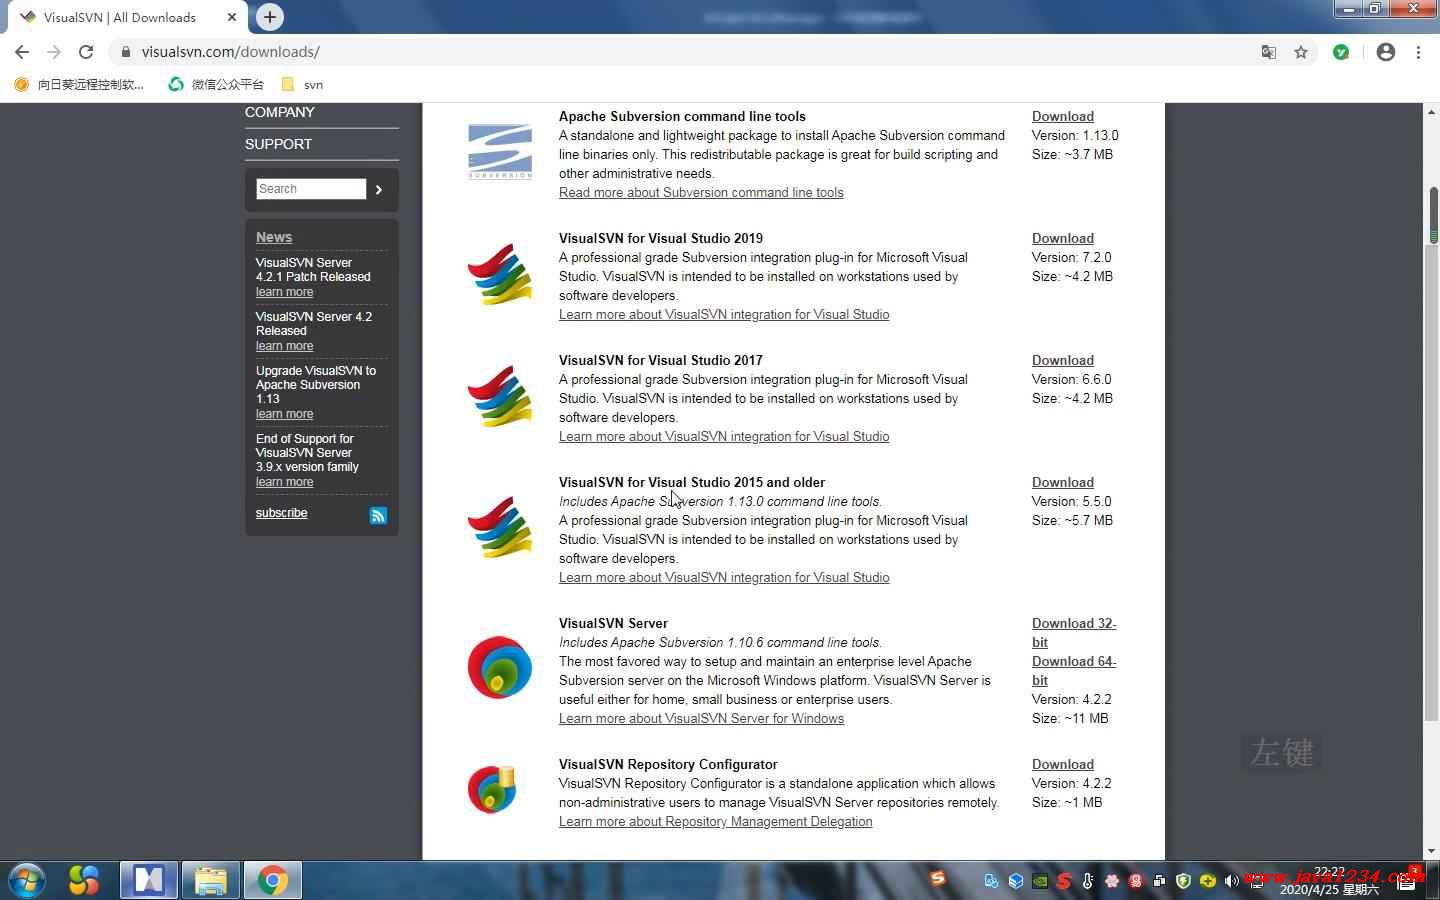Click the taskbar clock showing 2020/4/25
1440x900 pixels.
1329,880
